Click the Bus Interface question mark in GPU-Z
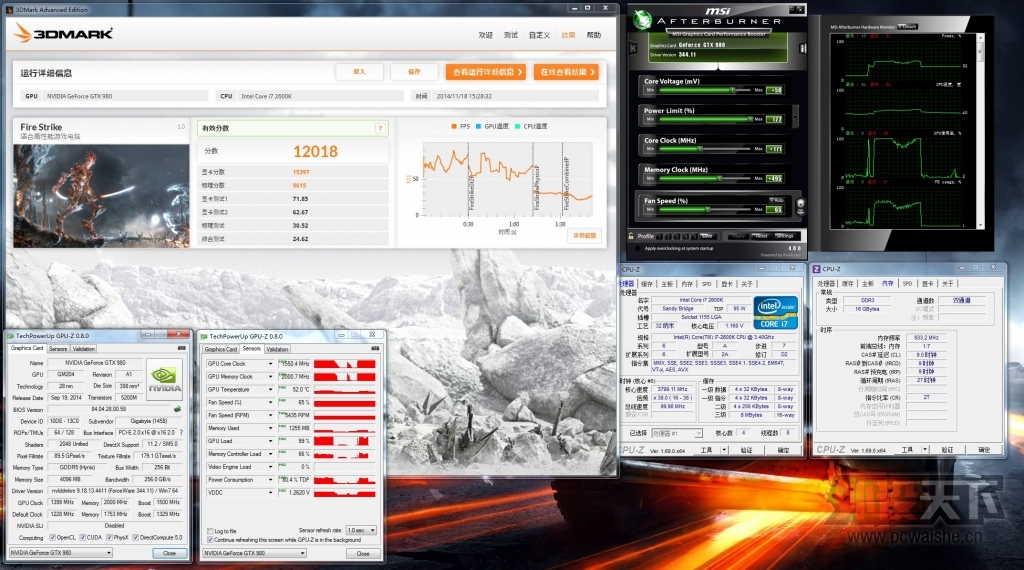This screenshot has width=1024, height=570. (181, 432)
